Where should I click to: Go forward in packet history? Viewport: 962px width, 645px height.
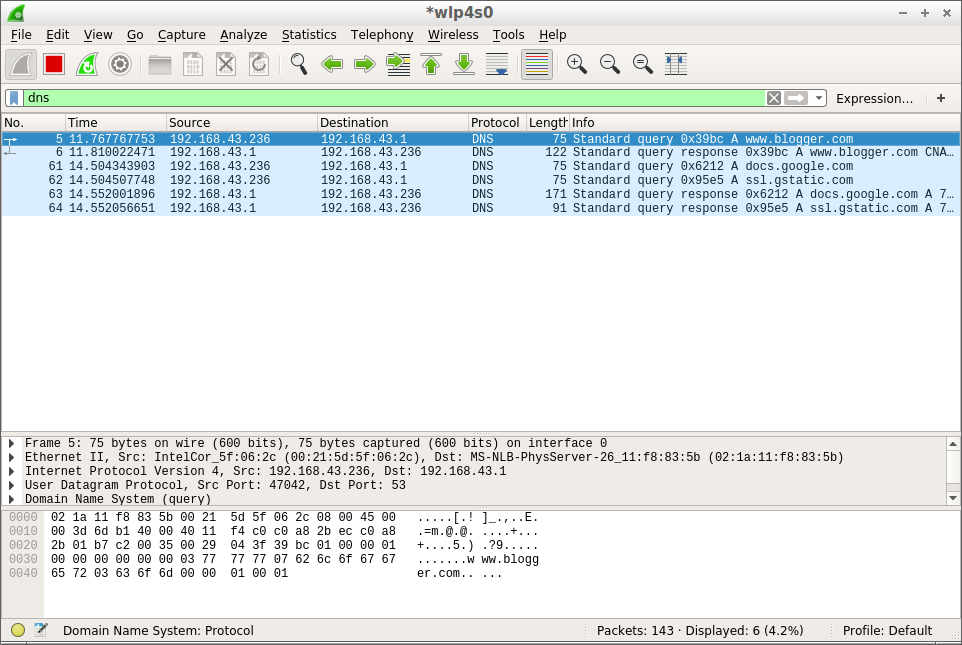tap(365, 64)
